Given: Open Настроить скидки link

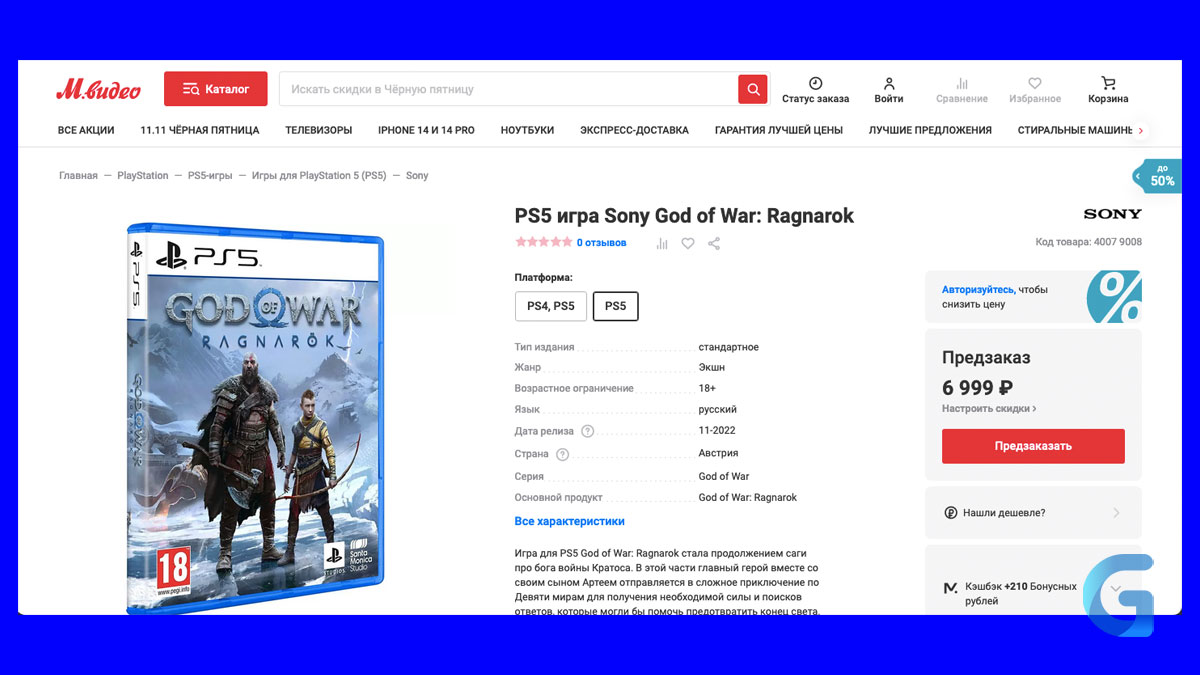Looking at the screenshot, I should coord(989,409).
